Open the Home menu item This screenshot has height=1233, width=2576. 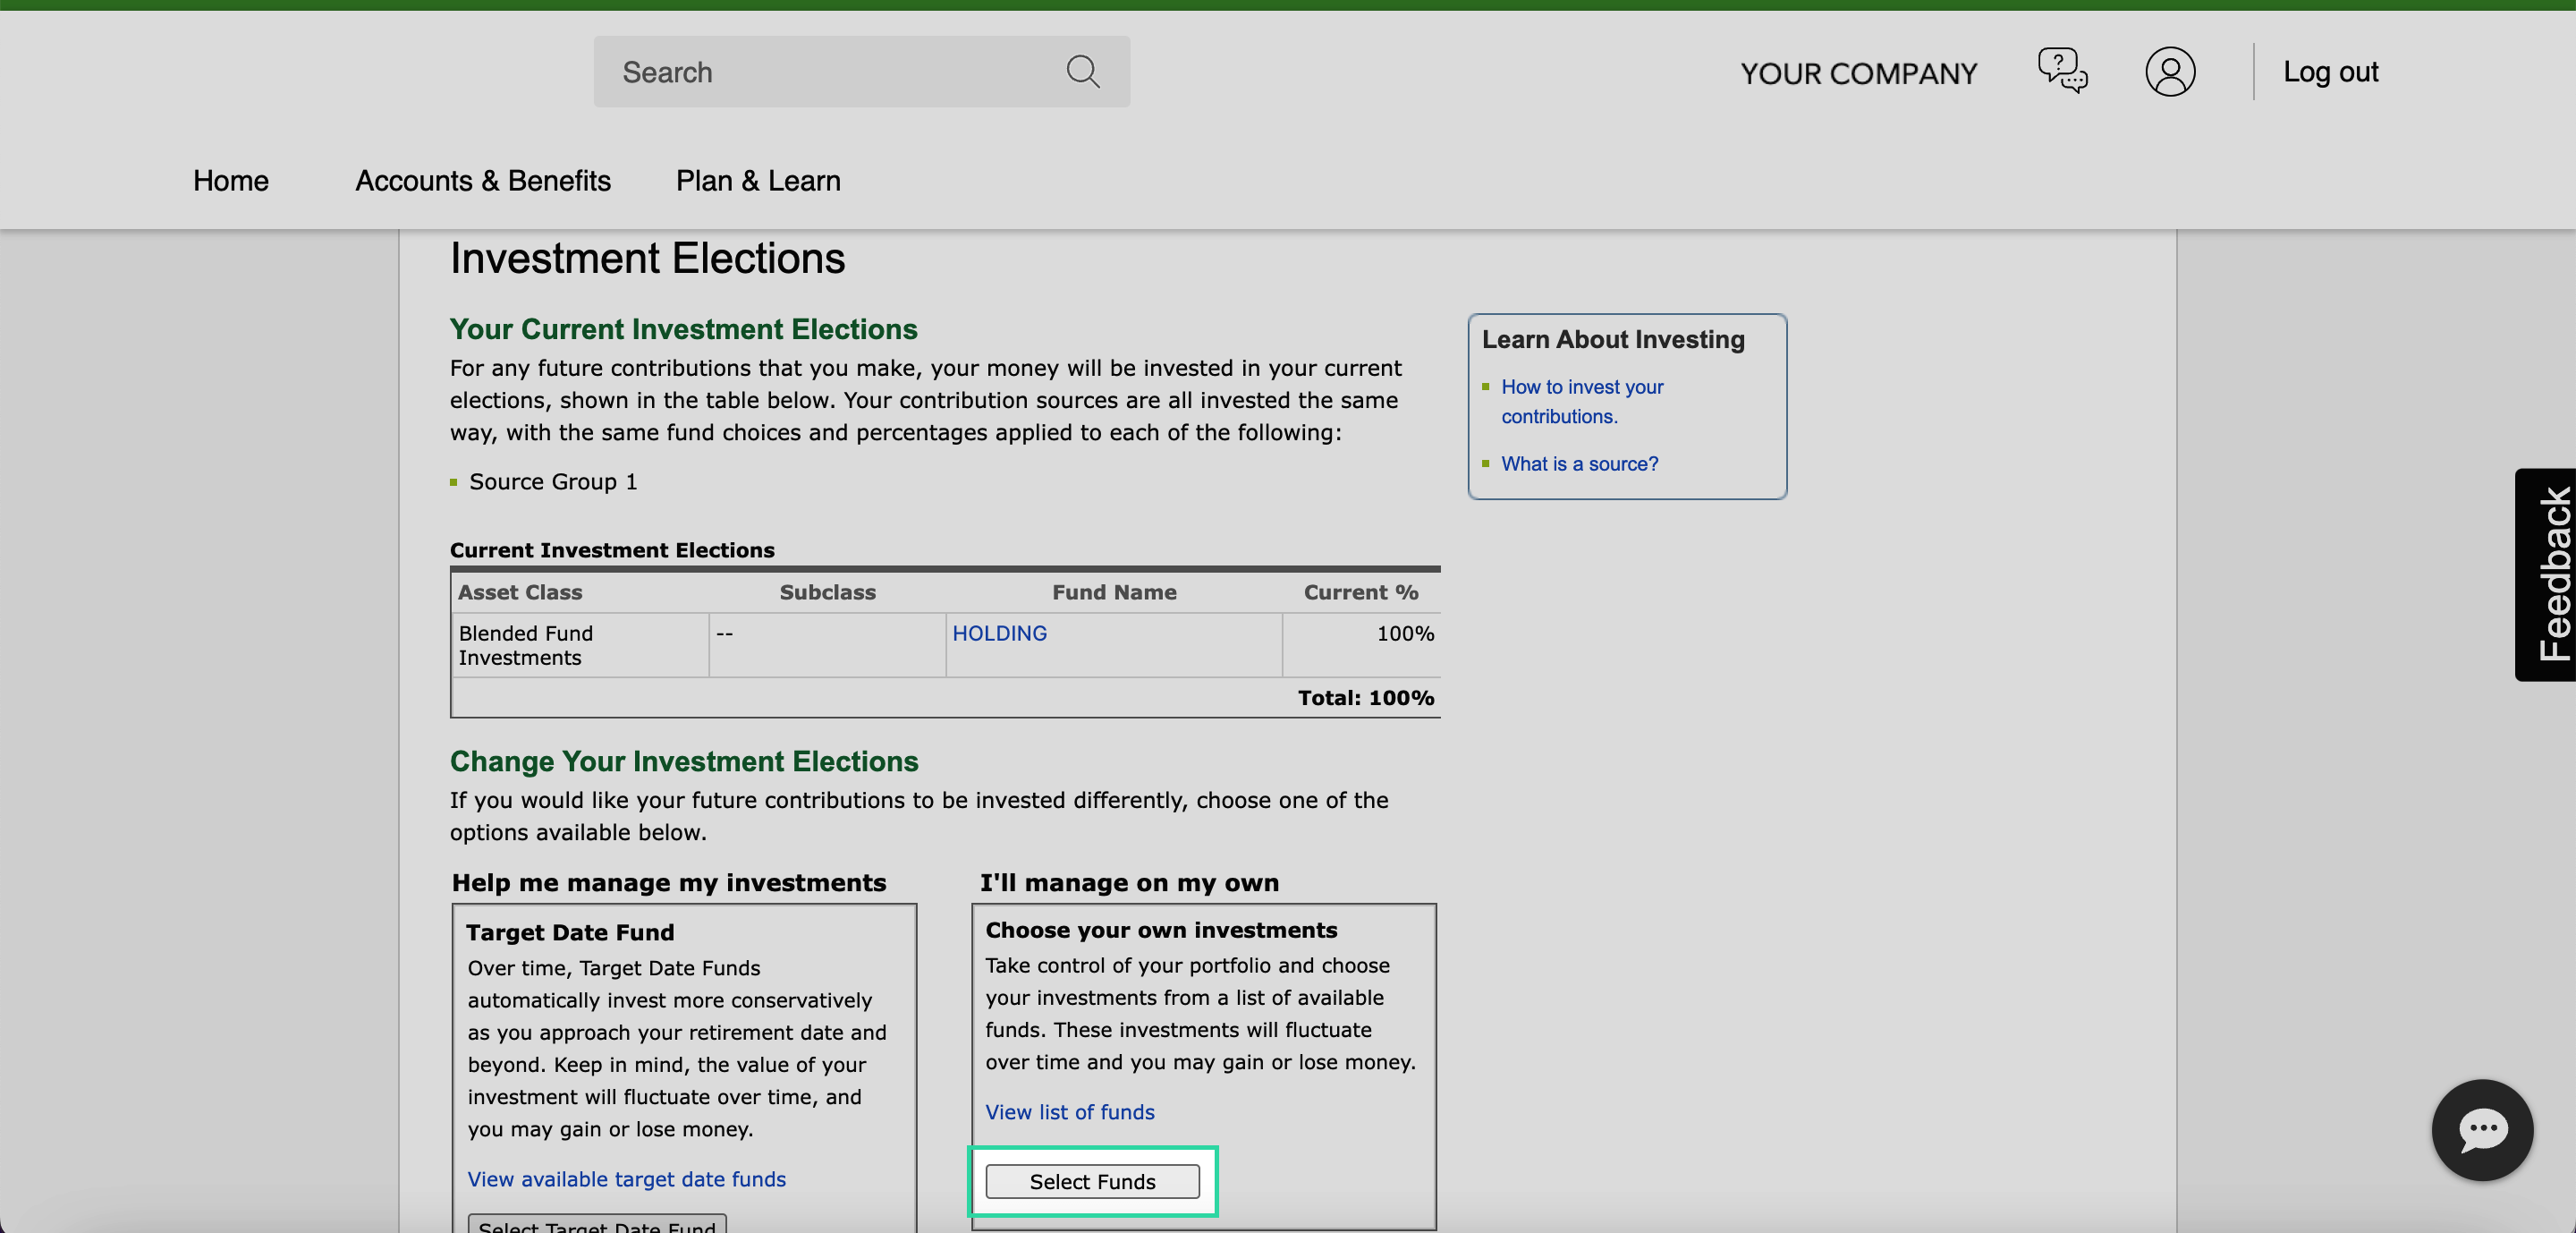[230, 181]
